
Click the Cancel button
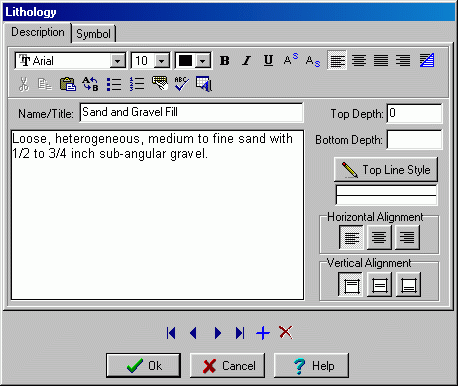coord(227,365)
